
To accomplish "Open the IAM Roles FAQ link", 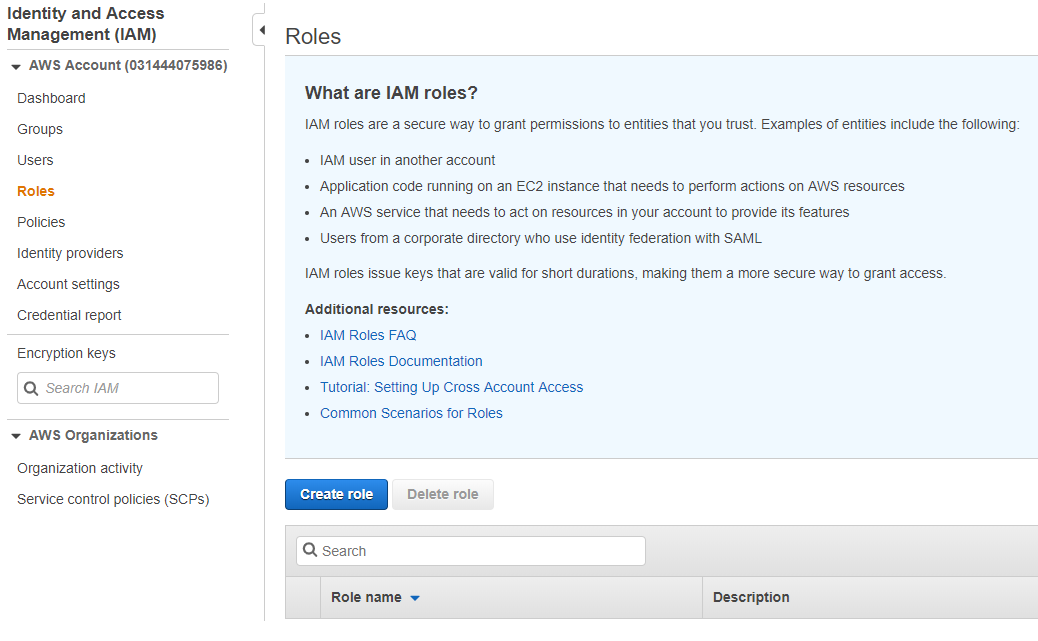I will click(x=368, y=335).
